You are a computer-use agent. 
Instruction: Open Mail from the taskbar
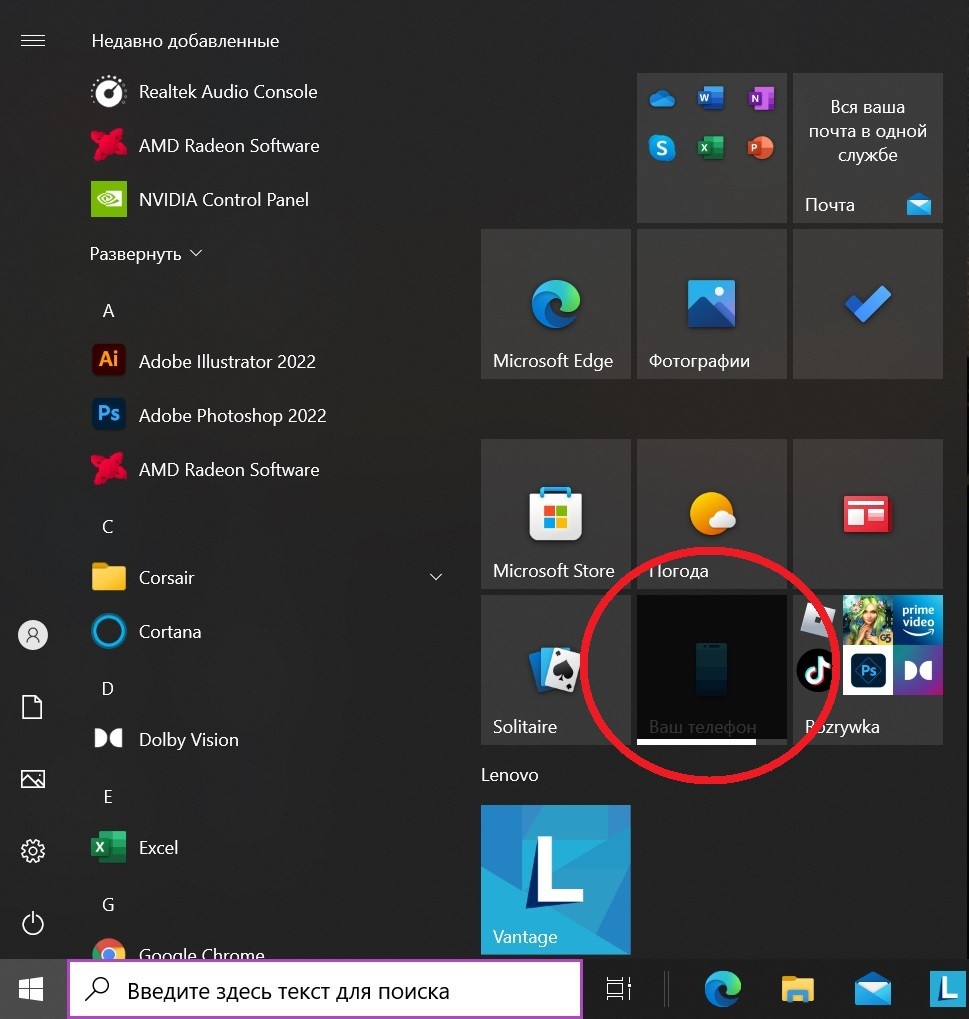872,989
